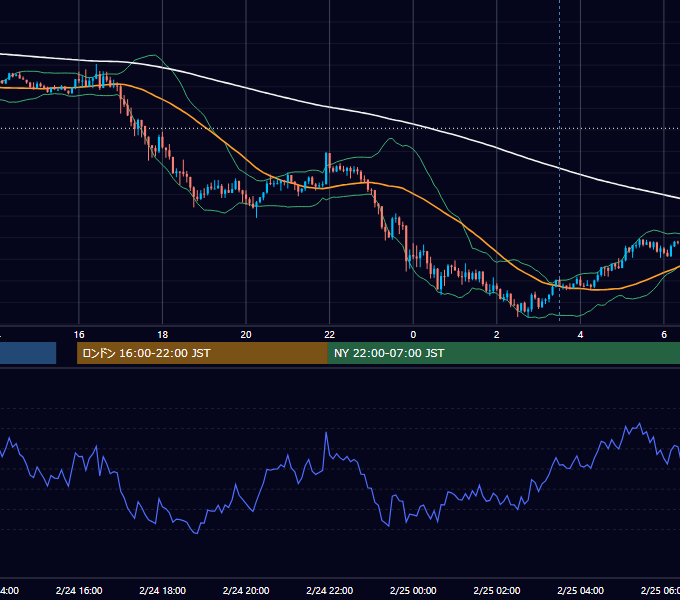680x600 pixels.
Task: Click the 2/25 00:00 label under the oscillator
Action: pos(413,590)
